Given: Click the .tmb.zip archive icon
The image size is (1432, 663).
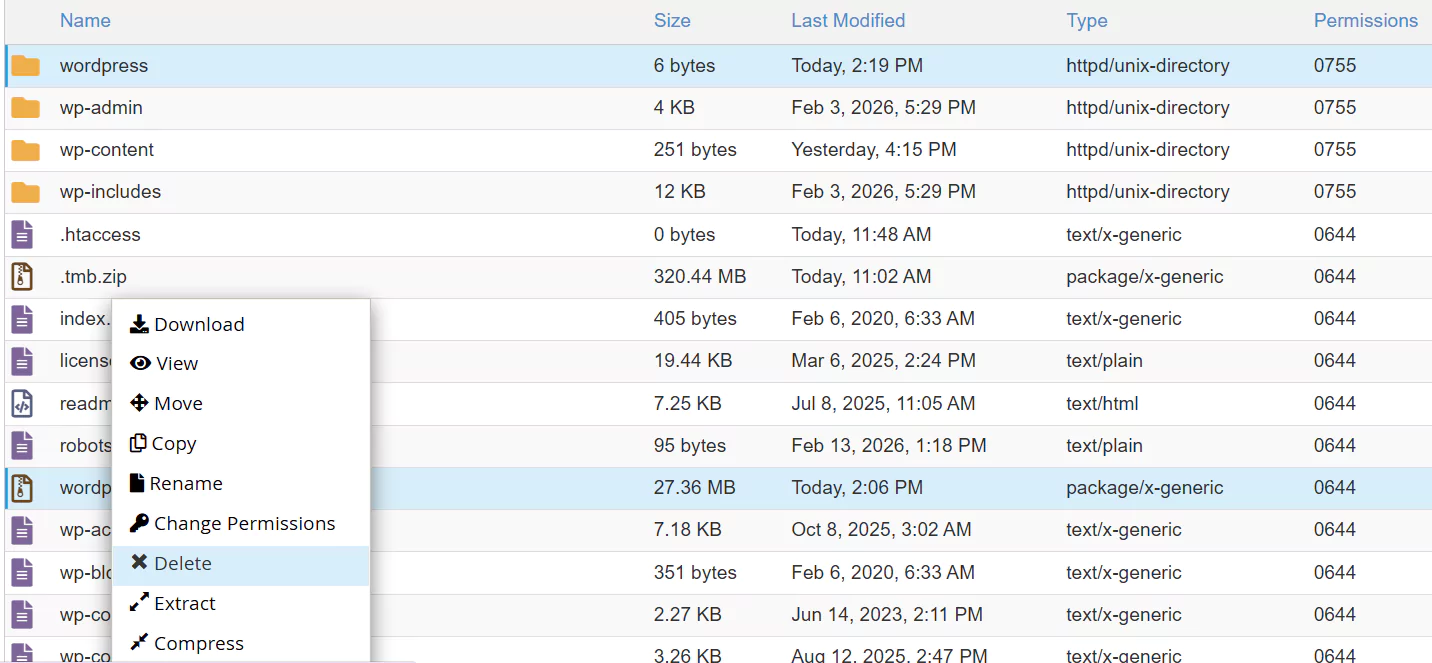Looking at the screenshot, I should pyautogui.click(x=22, y=277).
